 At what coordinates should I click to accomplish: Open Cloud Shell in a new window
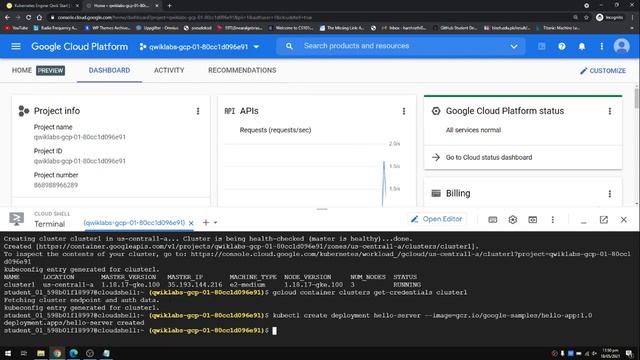(604, 220)
